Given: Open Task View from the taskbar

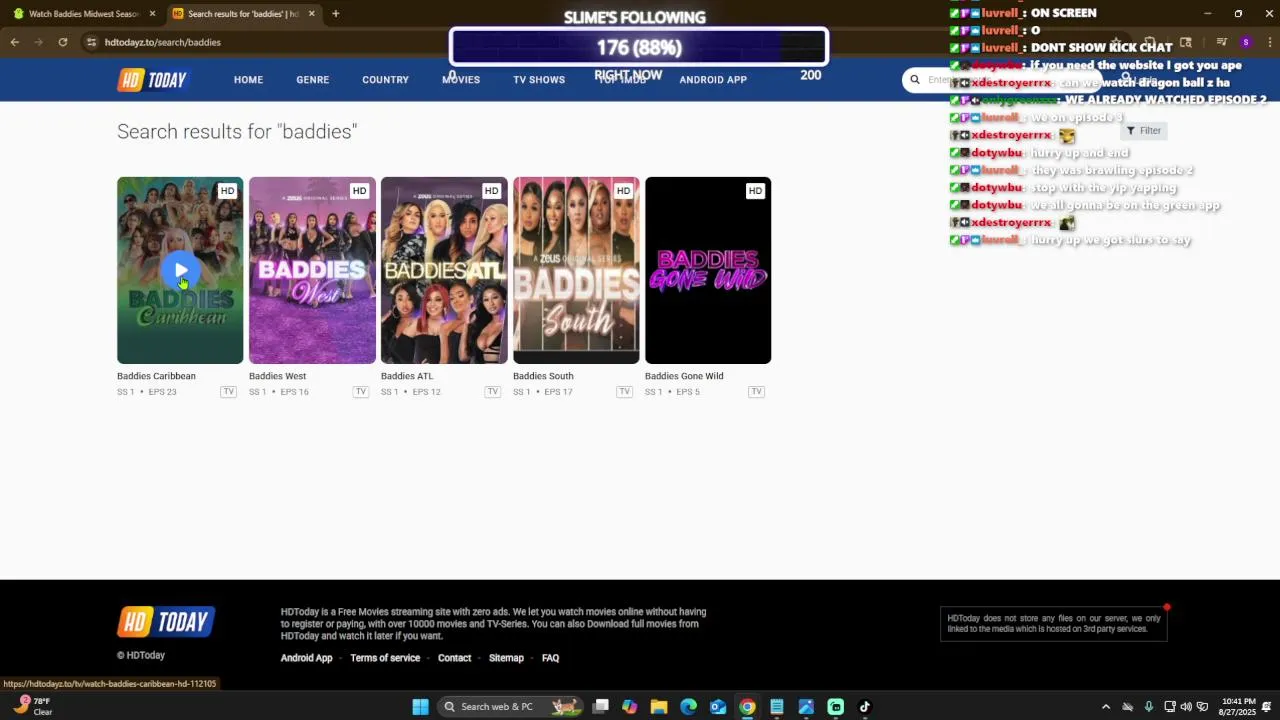Looking at the screenshot, I should click(600, 707).
